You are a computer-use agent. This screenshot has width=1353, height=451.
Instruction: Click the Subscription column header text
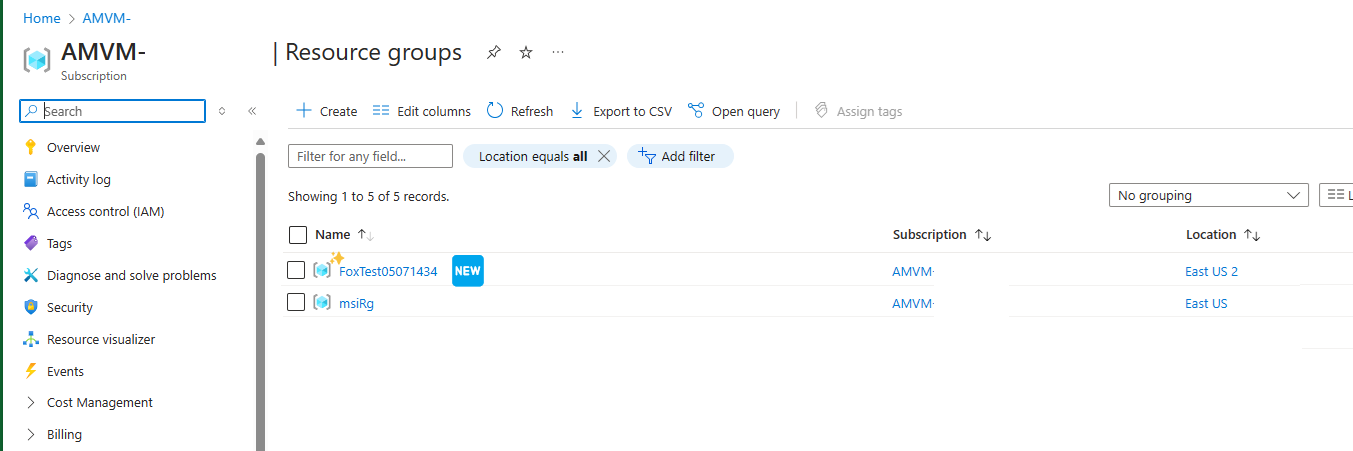(930, 235)
